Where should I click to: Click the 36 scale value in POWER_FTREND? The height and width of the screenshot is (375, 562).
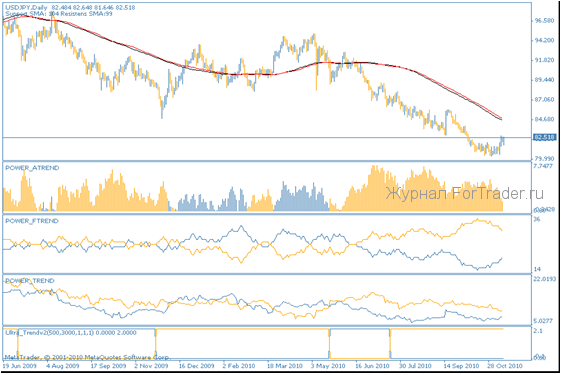(537, 219)
